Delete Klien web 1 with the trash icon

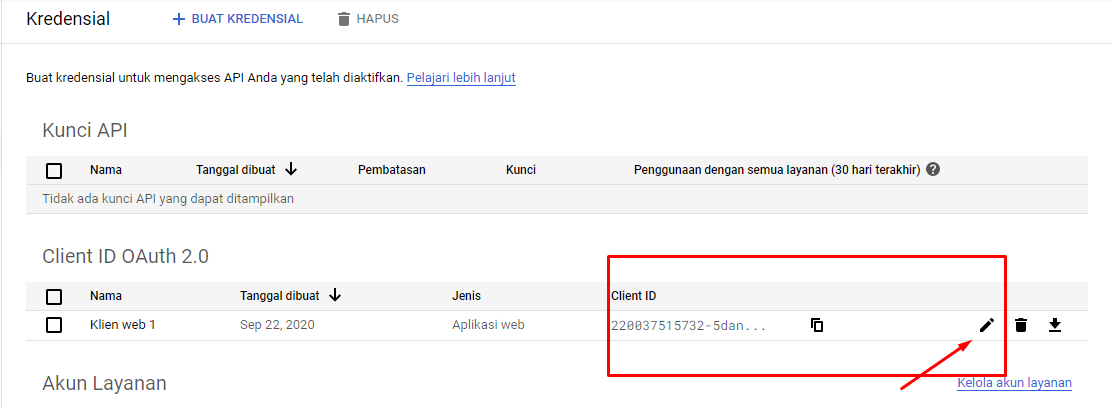click(x=1021, y=325)
